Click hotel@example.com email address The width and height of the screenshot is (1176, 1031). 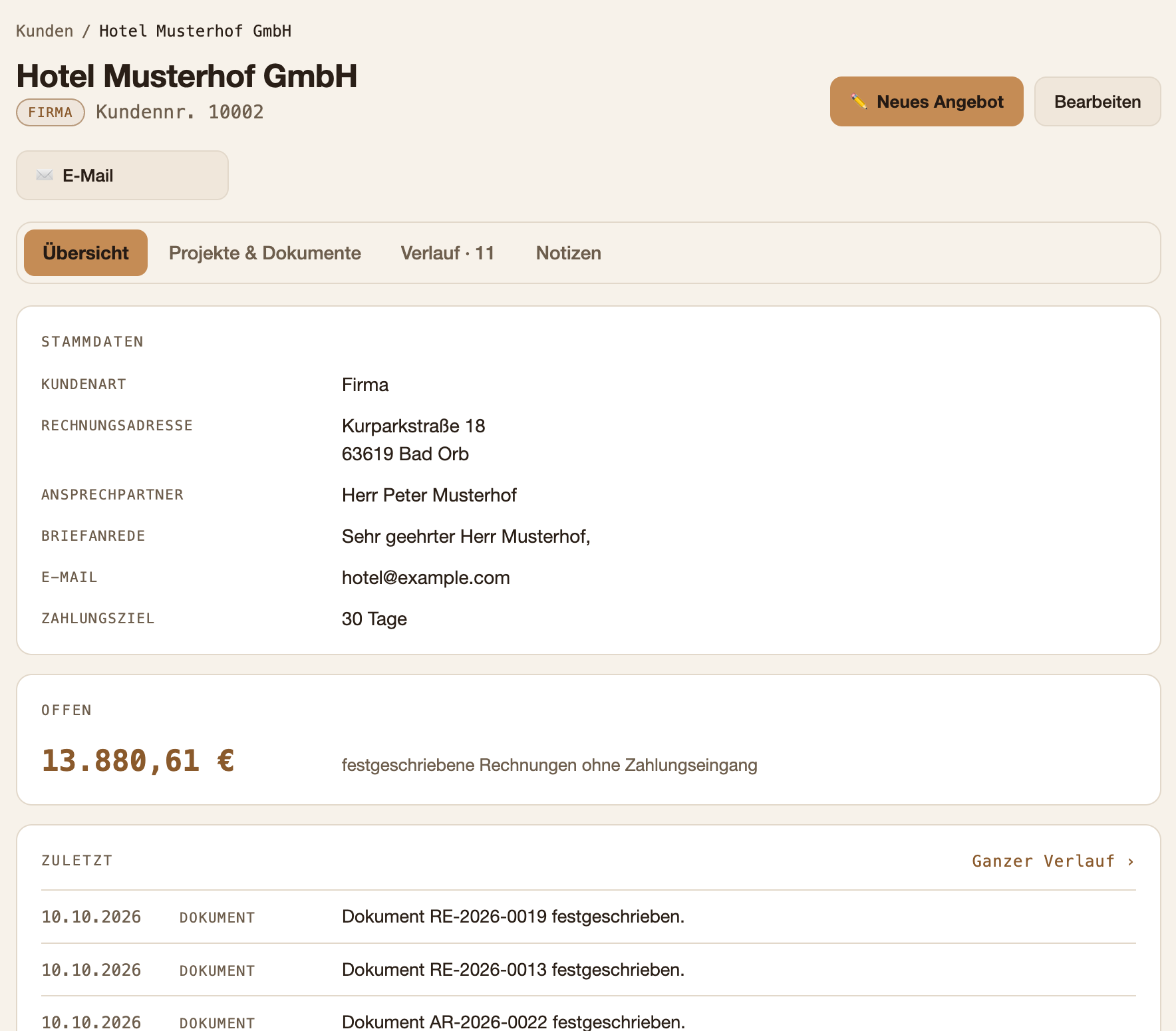(x=426, y=578)
